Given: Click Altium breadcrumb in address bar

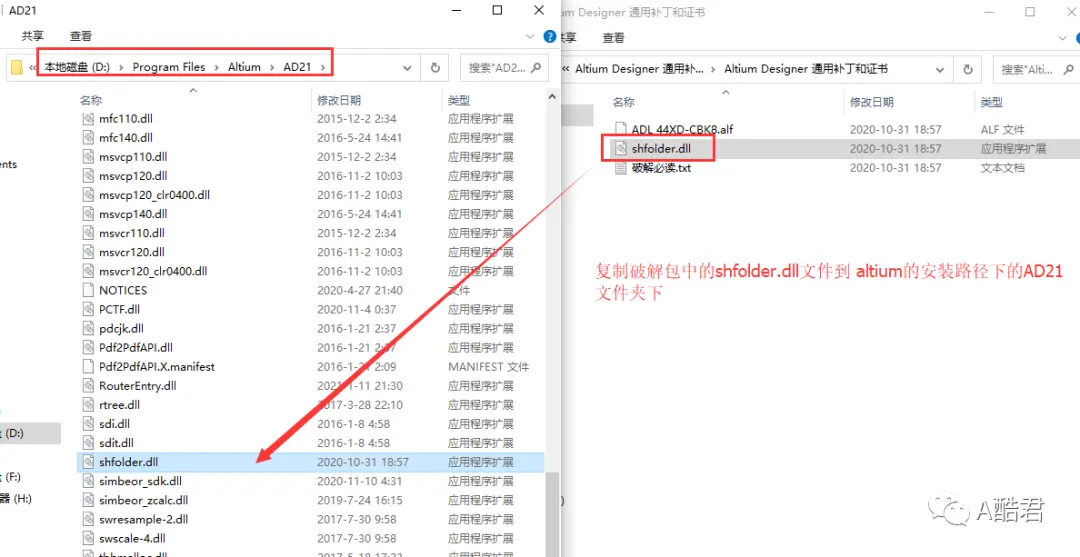Looking at the screenshot, I should [x=245, y=67].
